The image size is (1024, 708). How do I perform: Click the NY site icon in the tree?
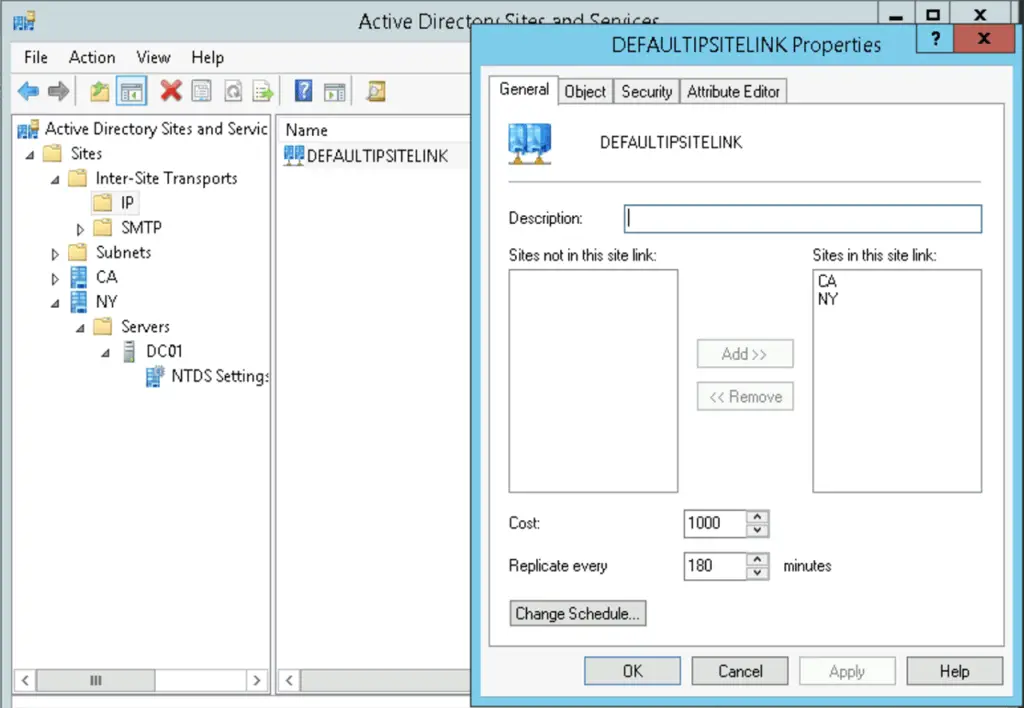pos(78,302)
